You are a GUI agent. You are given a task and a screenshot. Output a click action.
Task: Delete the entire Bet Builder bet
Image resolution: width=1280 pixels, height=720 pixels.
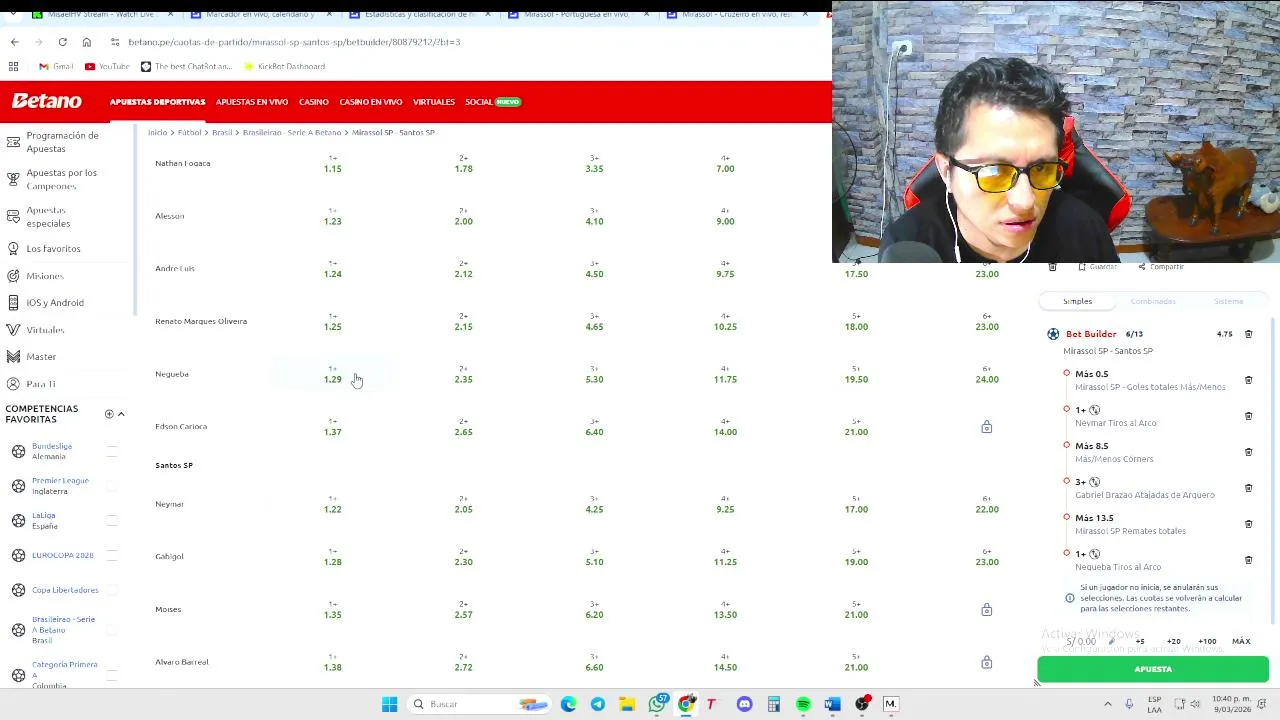[1248, 334]
